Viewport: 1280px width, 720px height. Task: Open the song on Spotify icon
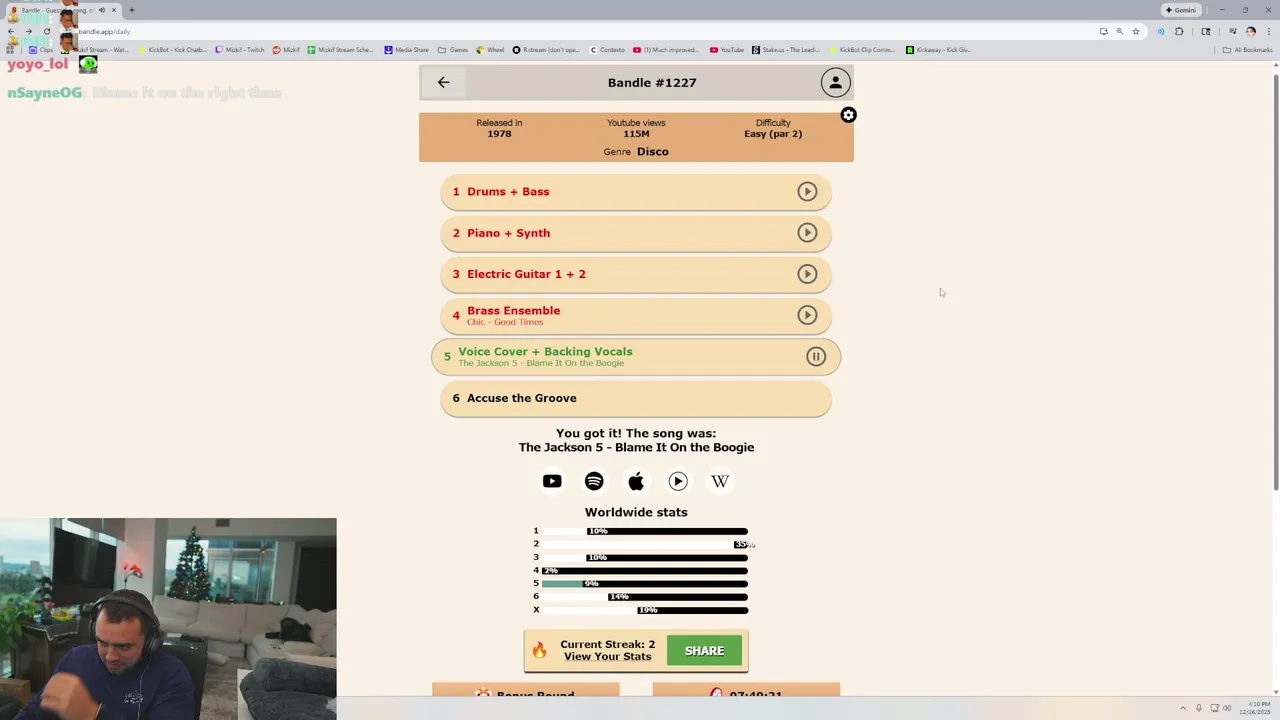coord(594,481)
